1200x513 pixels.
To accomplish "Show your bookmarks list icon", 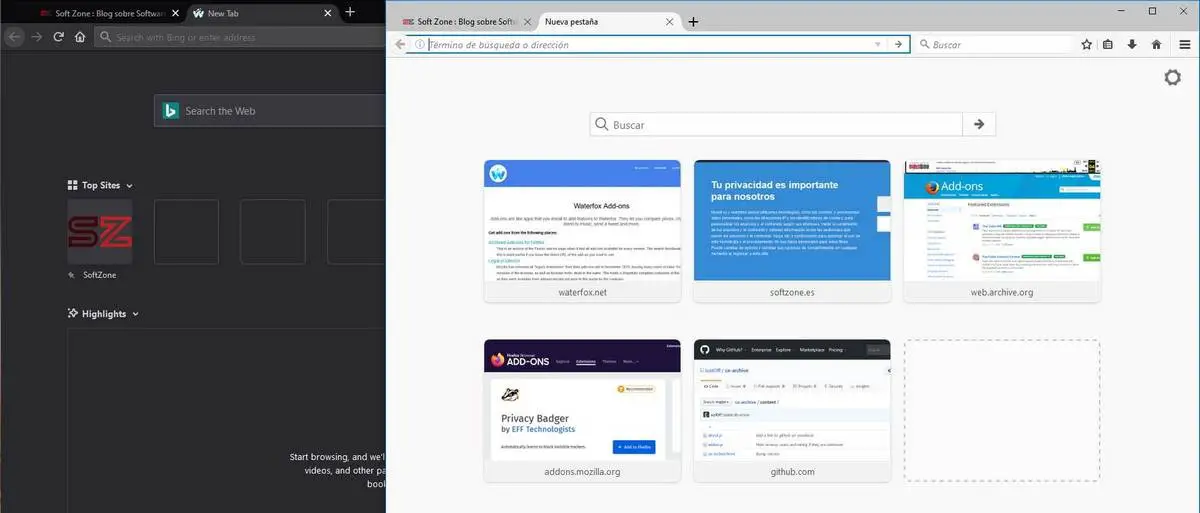I will click(1108, 44).
